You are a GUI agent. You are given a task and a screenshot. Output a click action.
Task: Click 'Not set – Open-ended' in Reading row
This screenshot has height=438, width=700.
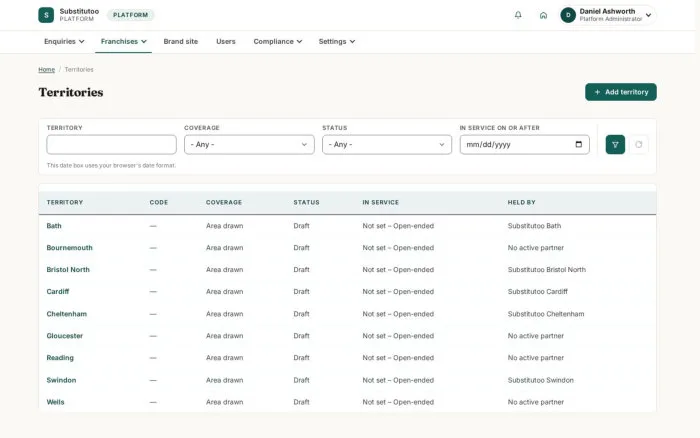(398, 358)
